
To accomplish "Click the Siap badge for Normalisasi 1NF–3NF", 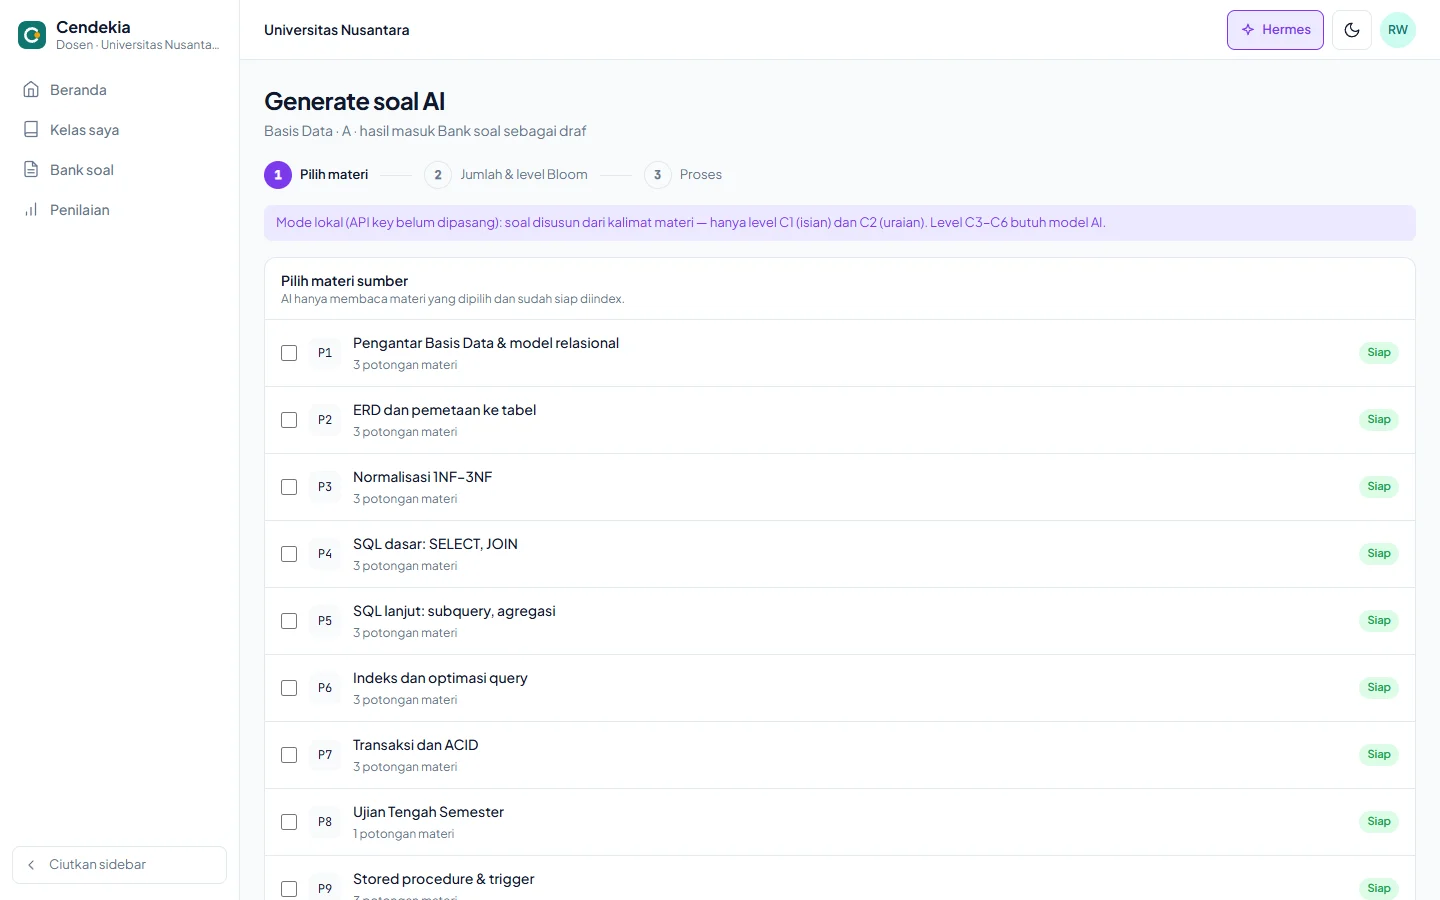I will [x=1379, y=487].
